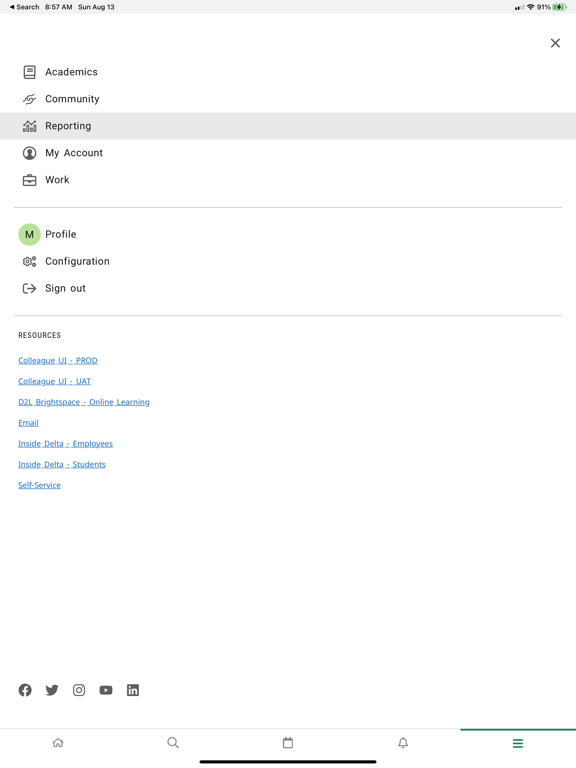Open the LinkedIn icon

(x=133, y=690)
